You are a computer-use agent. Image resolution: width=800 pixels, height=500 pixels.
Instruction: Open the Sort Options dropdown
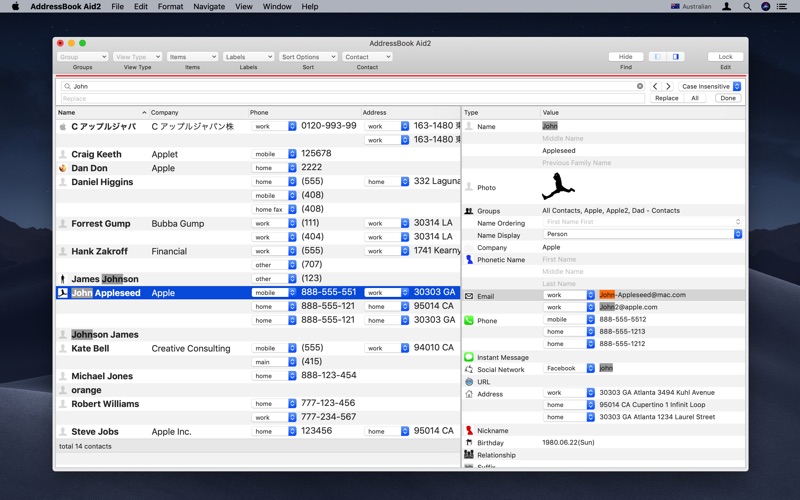[308, 57]
